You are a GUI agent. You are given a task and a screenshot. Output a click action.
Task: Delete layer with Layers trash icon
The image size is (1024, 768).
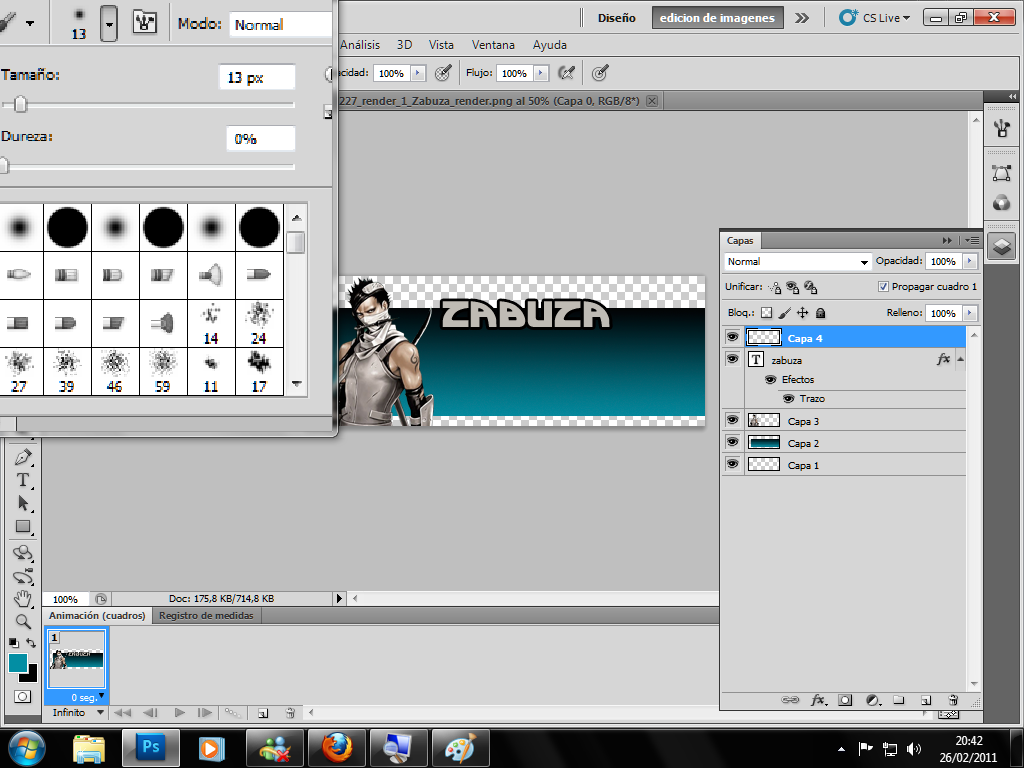953,699
